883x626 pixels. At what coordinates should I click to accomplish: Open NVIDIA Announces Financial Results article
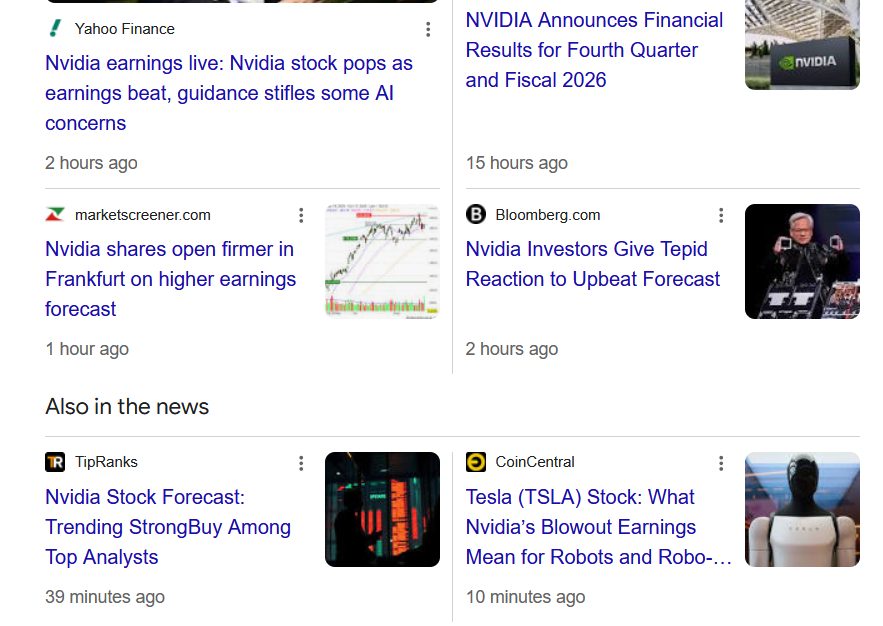(594, 50)
